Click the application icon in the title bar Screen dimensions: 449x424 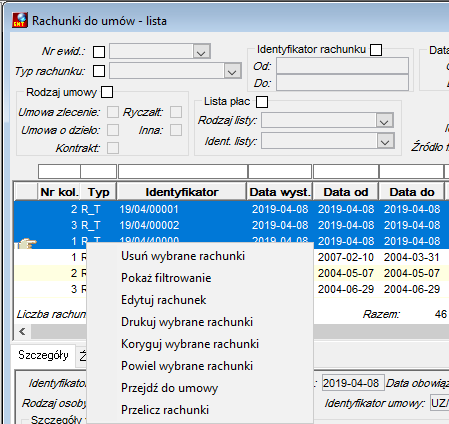pyautogui.click(x=20, y=20)
